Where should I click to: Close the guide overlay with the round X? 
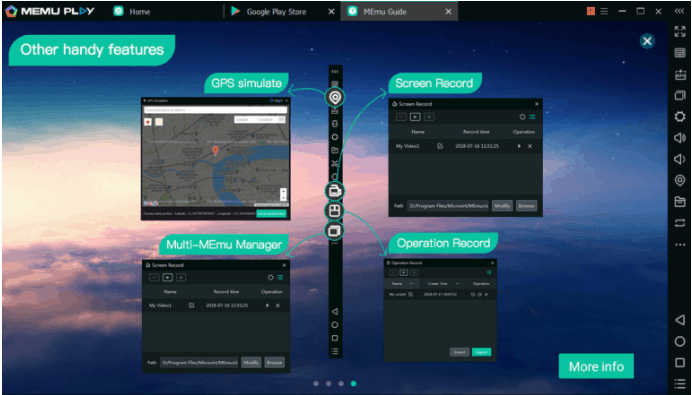click(647, 41)
